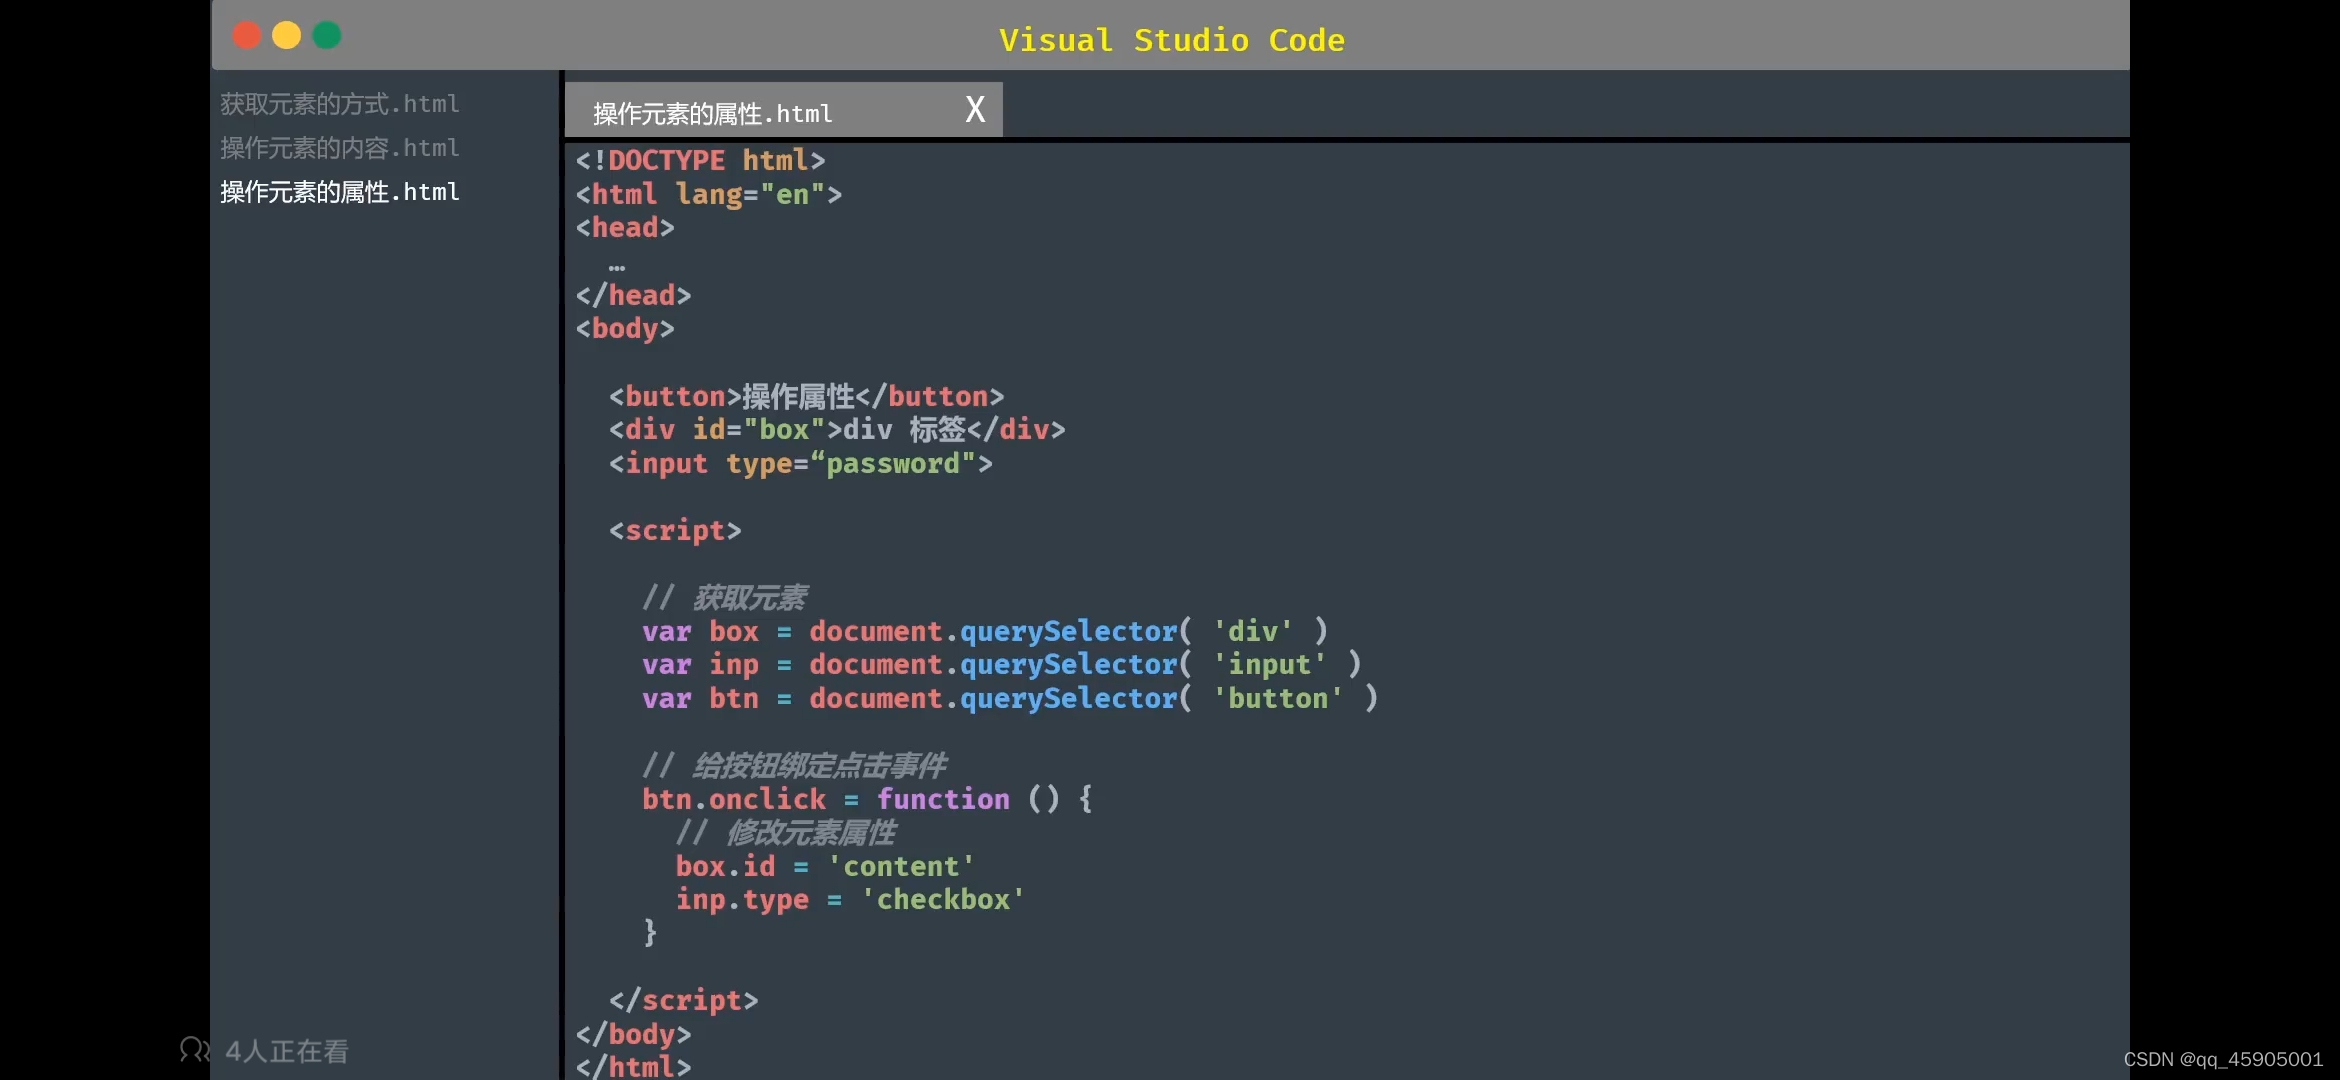The width and height of the screenshot is (2340, 1080).
Task: Click the button 操作属性 element line
Action: 806,396
